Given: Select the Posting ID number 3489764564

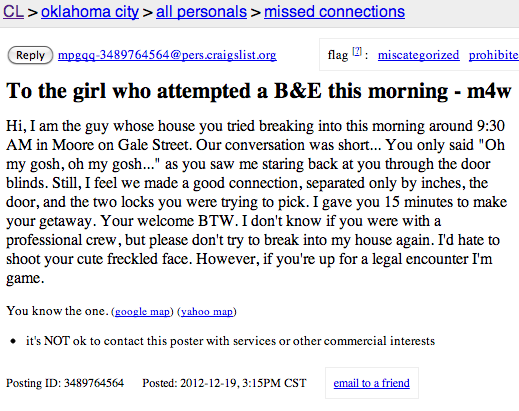Looking at the screenshot, I should pos(94,383).
